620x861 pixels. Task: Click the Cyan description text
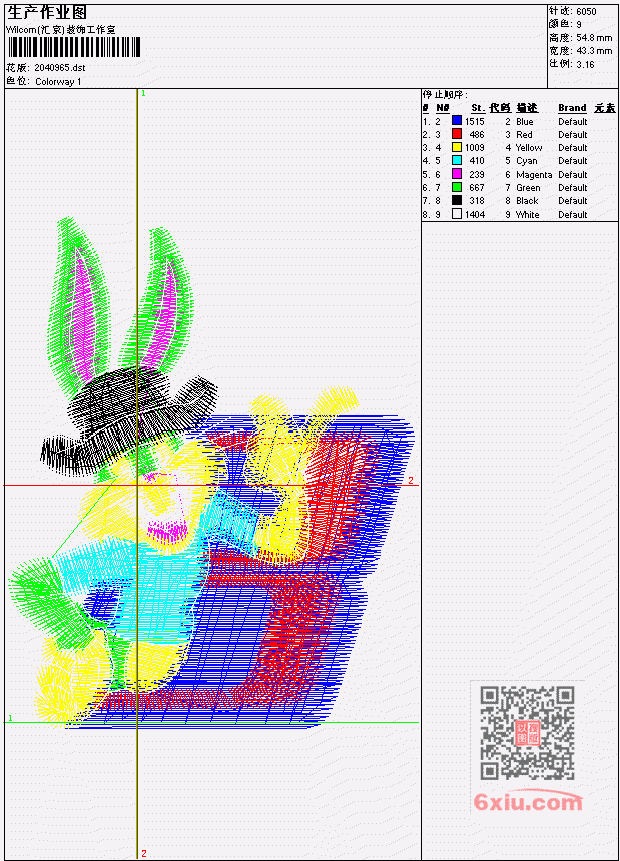pyautogui.click(x=527, y=161)
